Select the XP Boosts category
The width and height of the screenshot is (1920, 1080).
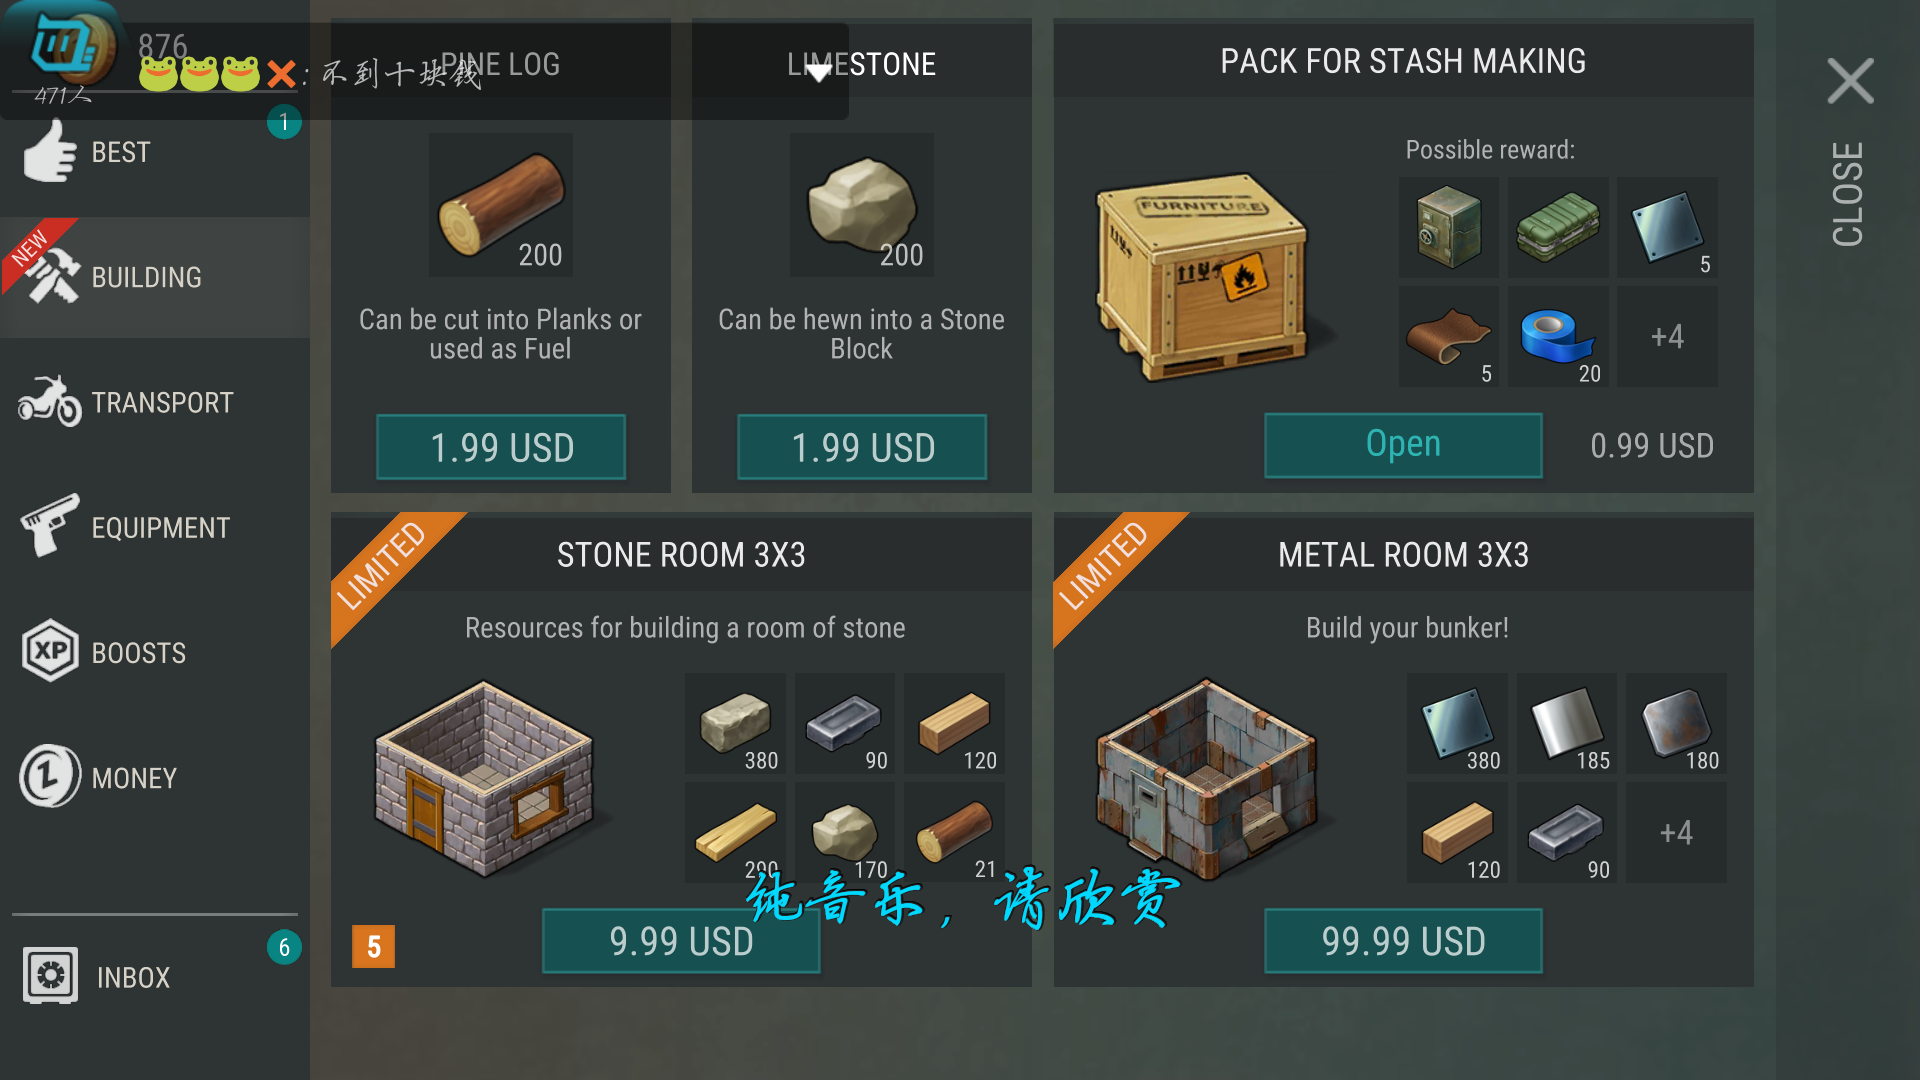[155, 652]
